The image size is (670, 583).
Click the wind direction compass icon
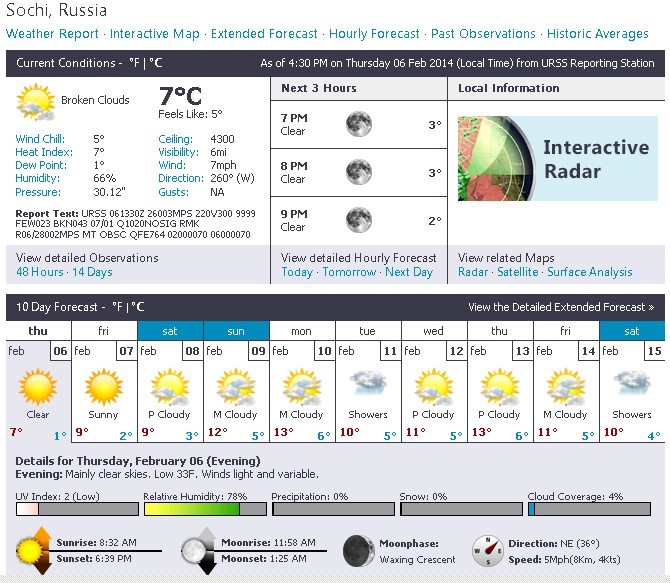[x=487, y=549]
